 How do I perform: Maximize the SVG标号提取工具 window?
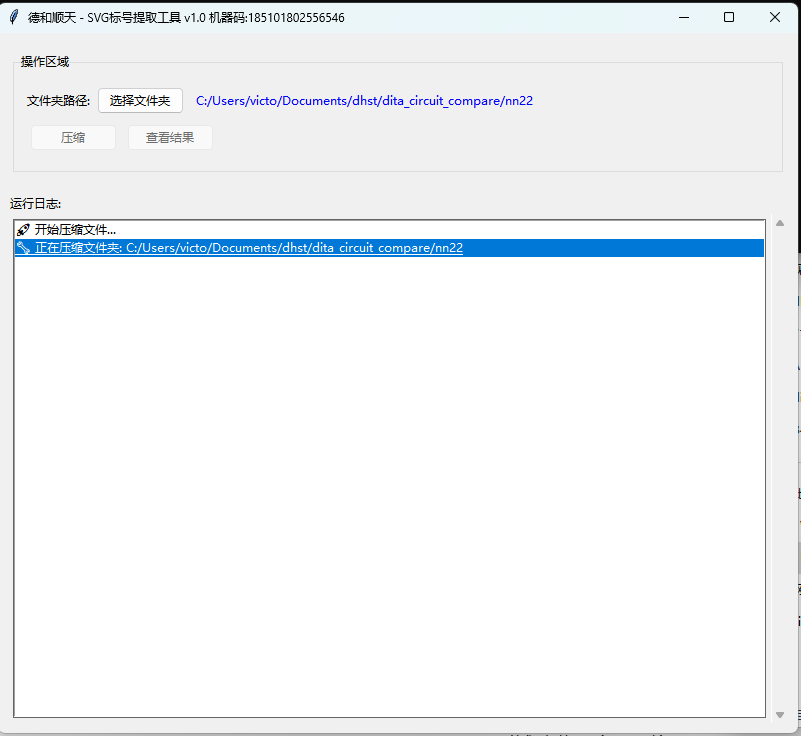pyautogui.click(x=729, y=17)
